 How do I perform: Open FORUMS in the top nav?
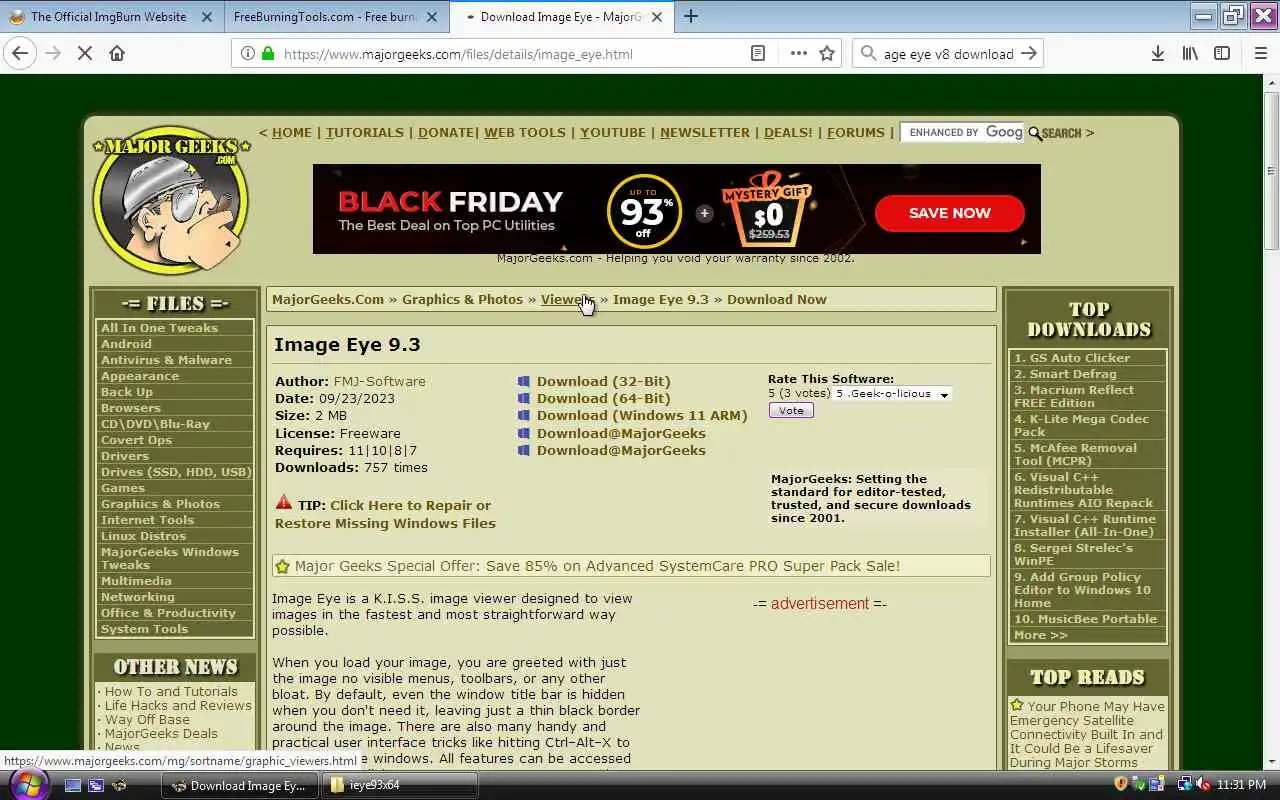(x=856, y=132)
